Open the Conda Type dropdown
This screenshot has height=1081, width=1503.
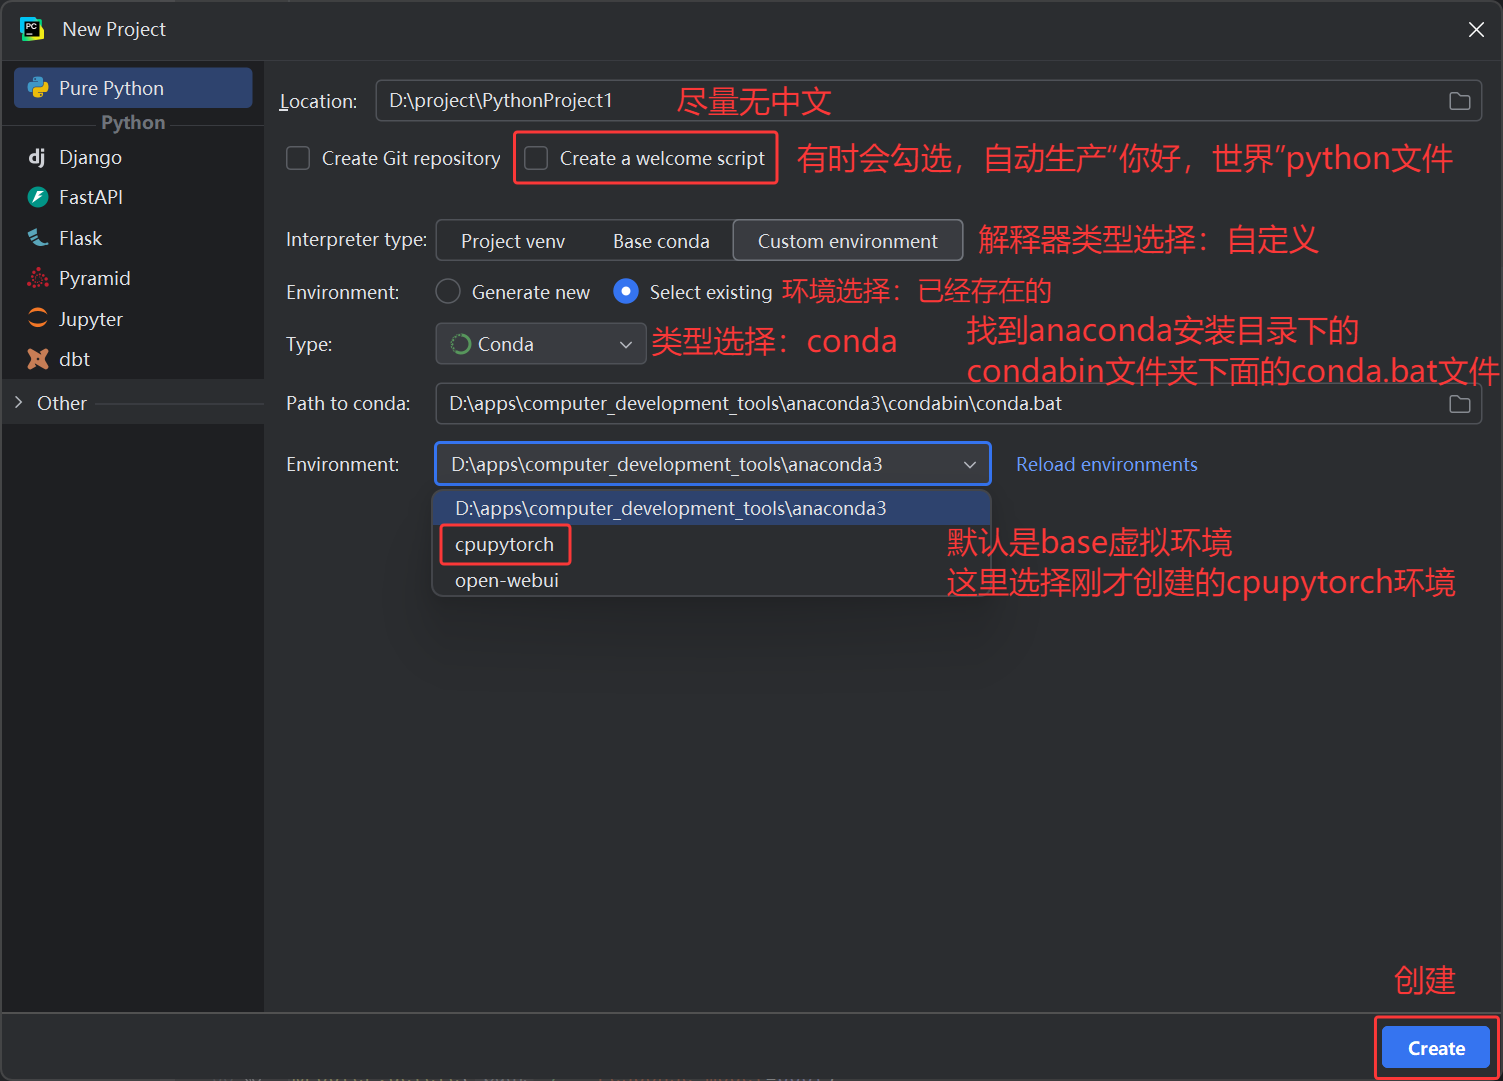(x=541, y=344)
